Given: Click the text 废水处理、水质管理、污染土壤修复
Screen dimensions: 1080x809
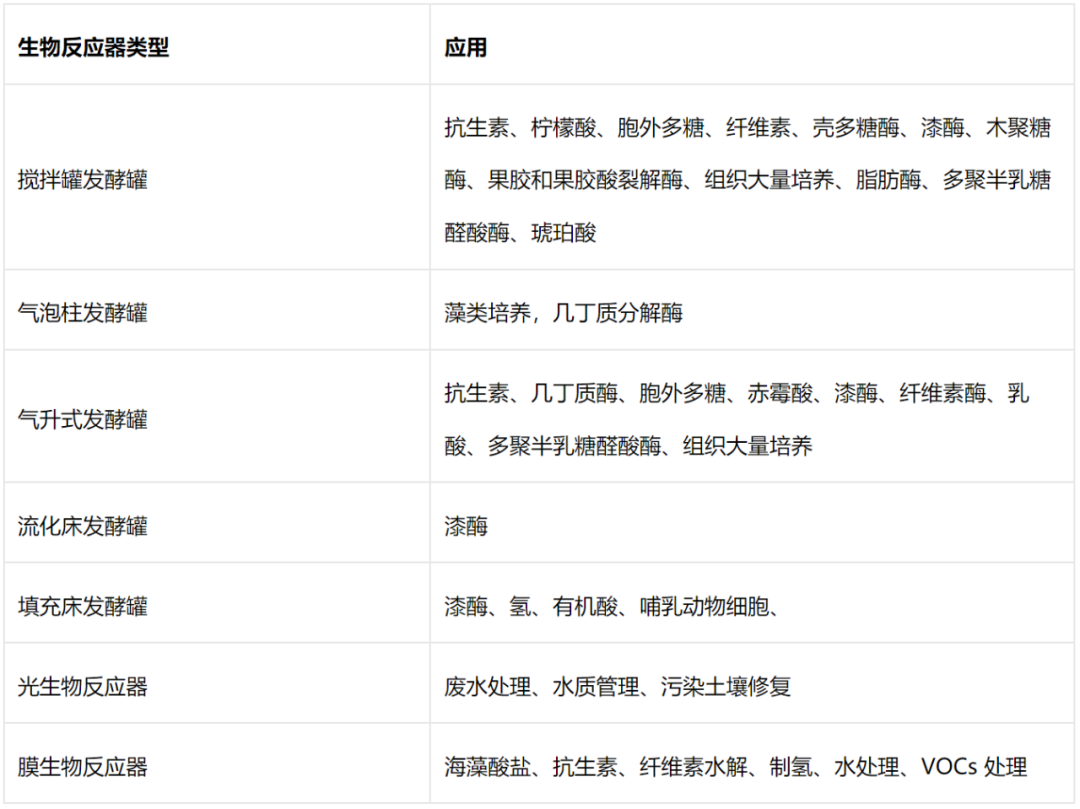Looking at the screenshot, I should (x=618, y=686).
